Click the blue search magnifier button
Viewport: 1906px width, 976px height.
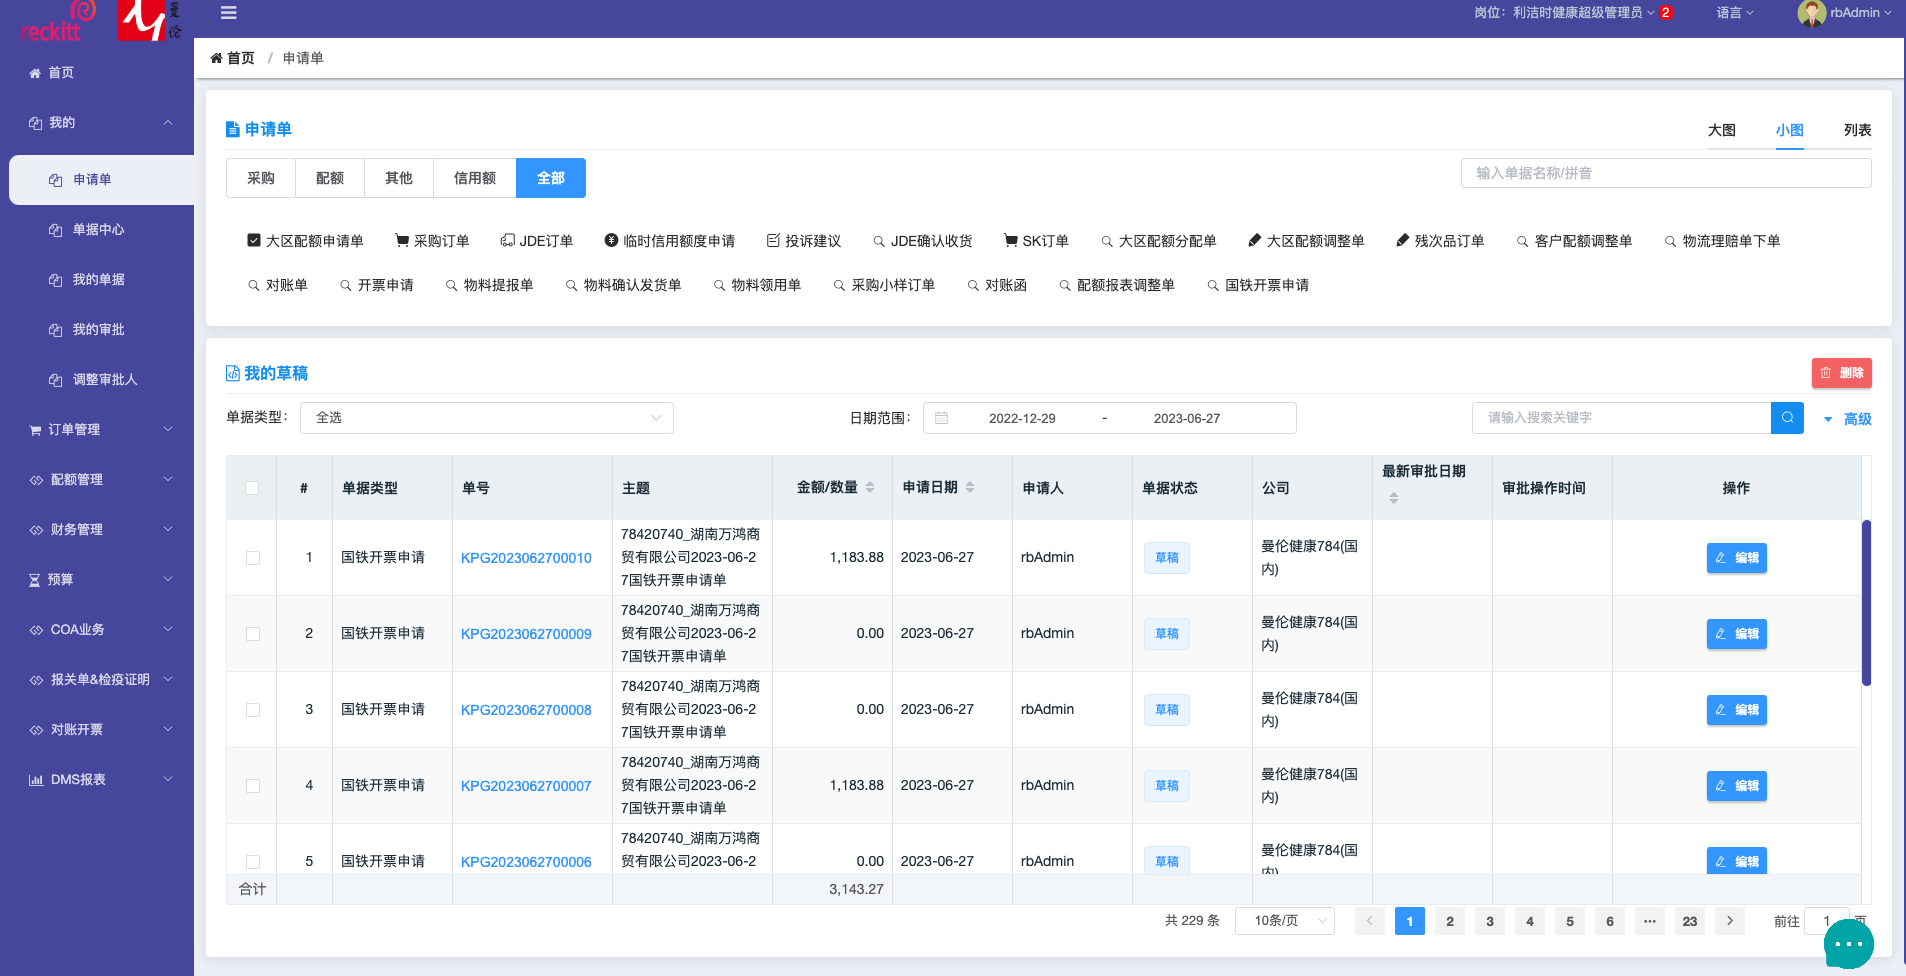1787,418
